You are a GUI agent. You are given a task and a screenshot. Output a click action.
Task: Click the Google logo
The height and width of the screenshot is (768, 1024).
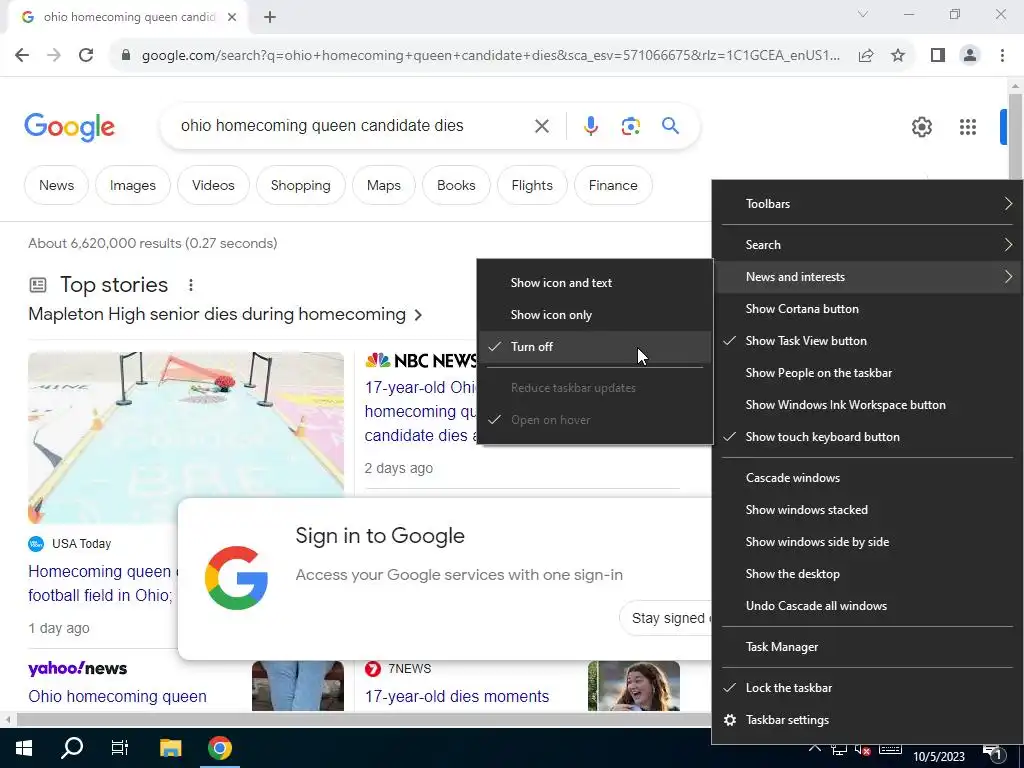tap(69, 127)
